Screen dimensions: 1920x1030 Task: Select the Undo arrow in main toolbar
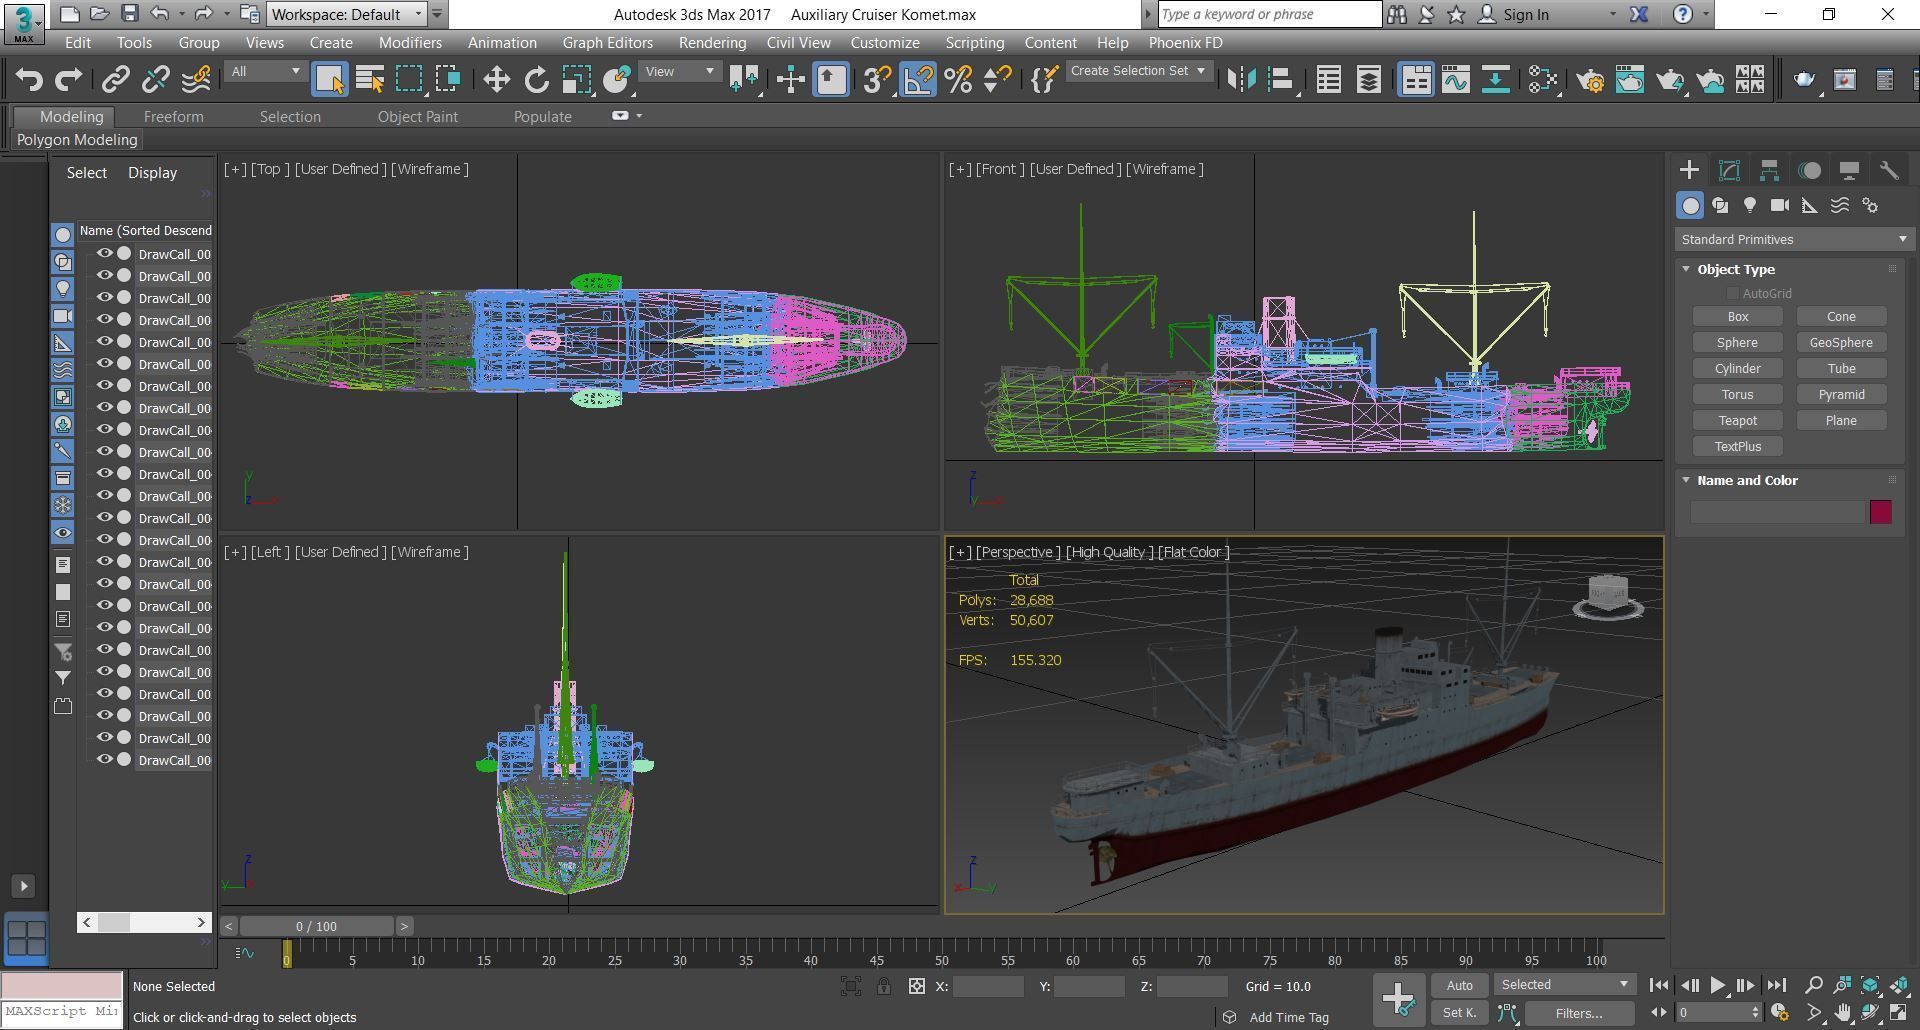29,80
